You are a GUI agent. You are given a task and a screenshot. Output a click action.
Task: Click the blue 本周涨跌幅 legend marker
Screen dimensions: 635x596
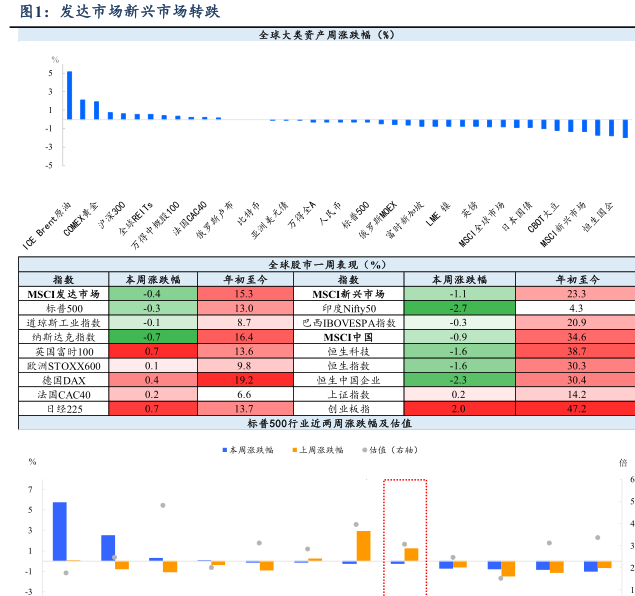[x=225, y=451]
